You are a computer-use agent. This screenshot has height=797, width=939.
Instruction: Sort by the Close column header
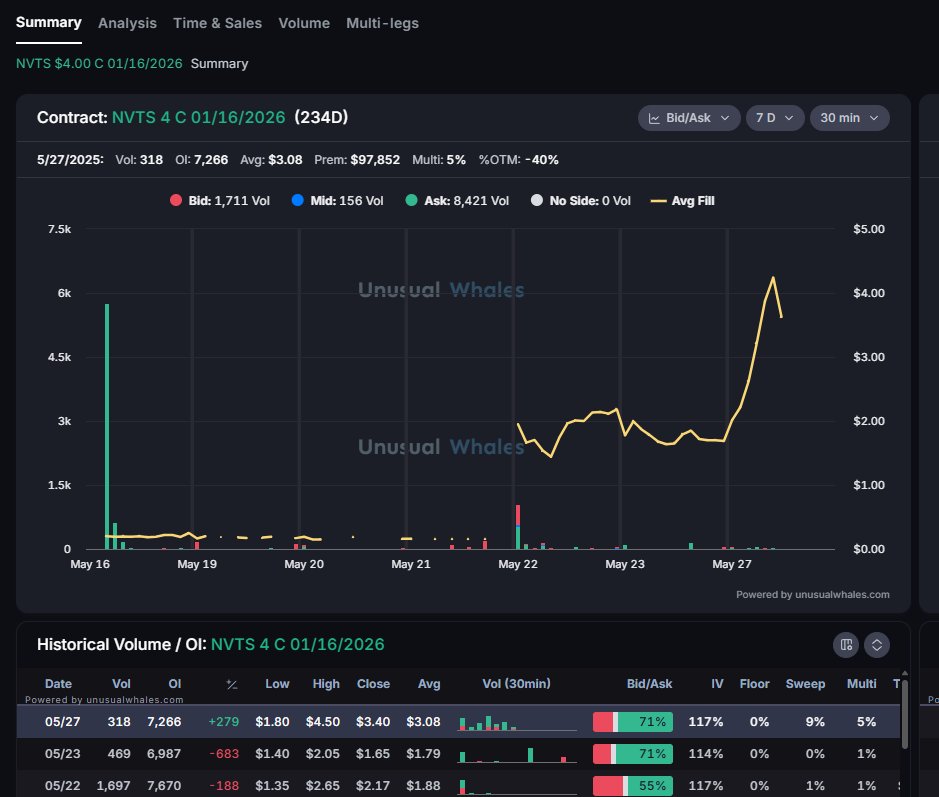coord(373,684)
